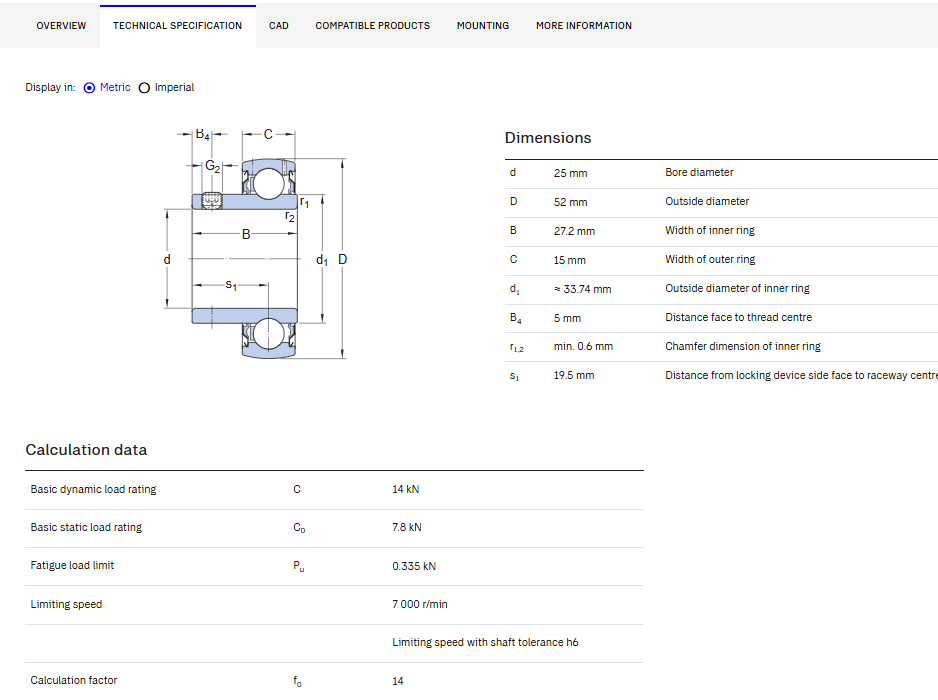938x700 pixels.
Task: Click the 'Outside diameter' description text
Action: 707,202
